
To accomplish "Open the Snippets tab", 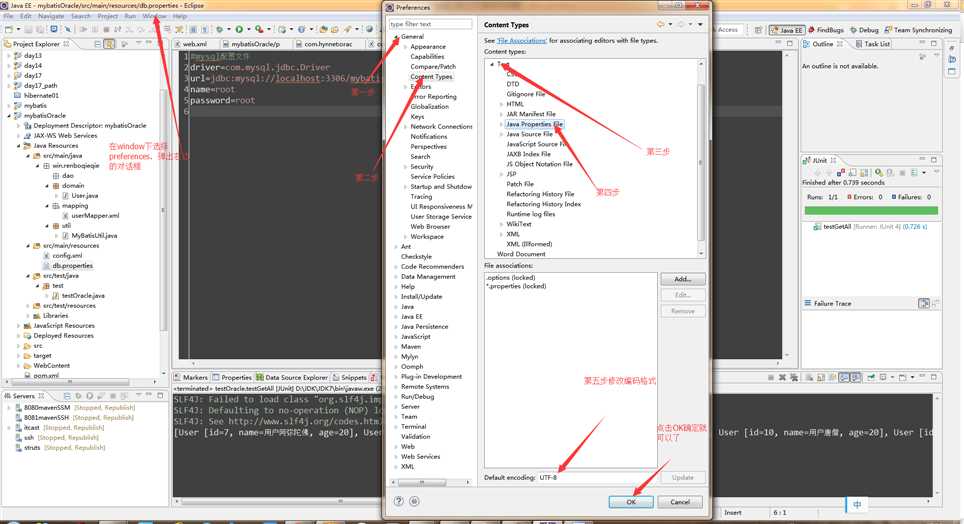I will coord(349,378).
